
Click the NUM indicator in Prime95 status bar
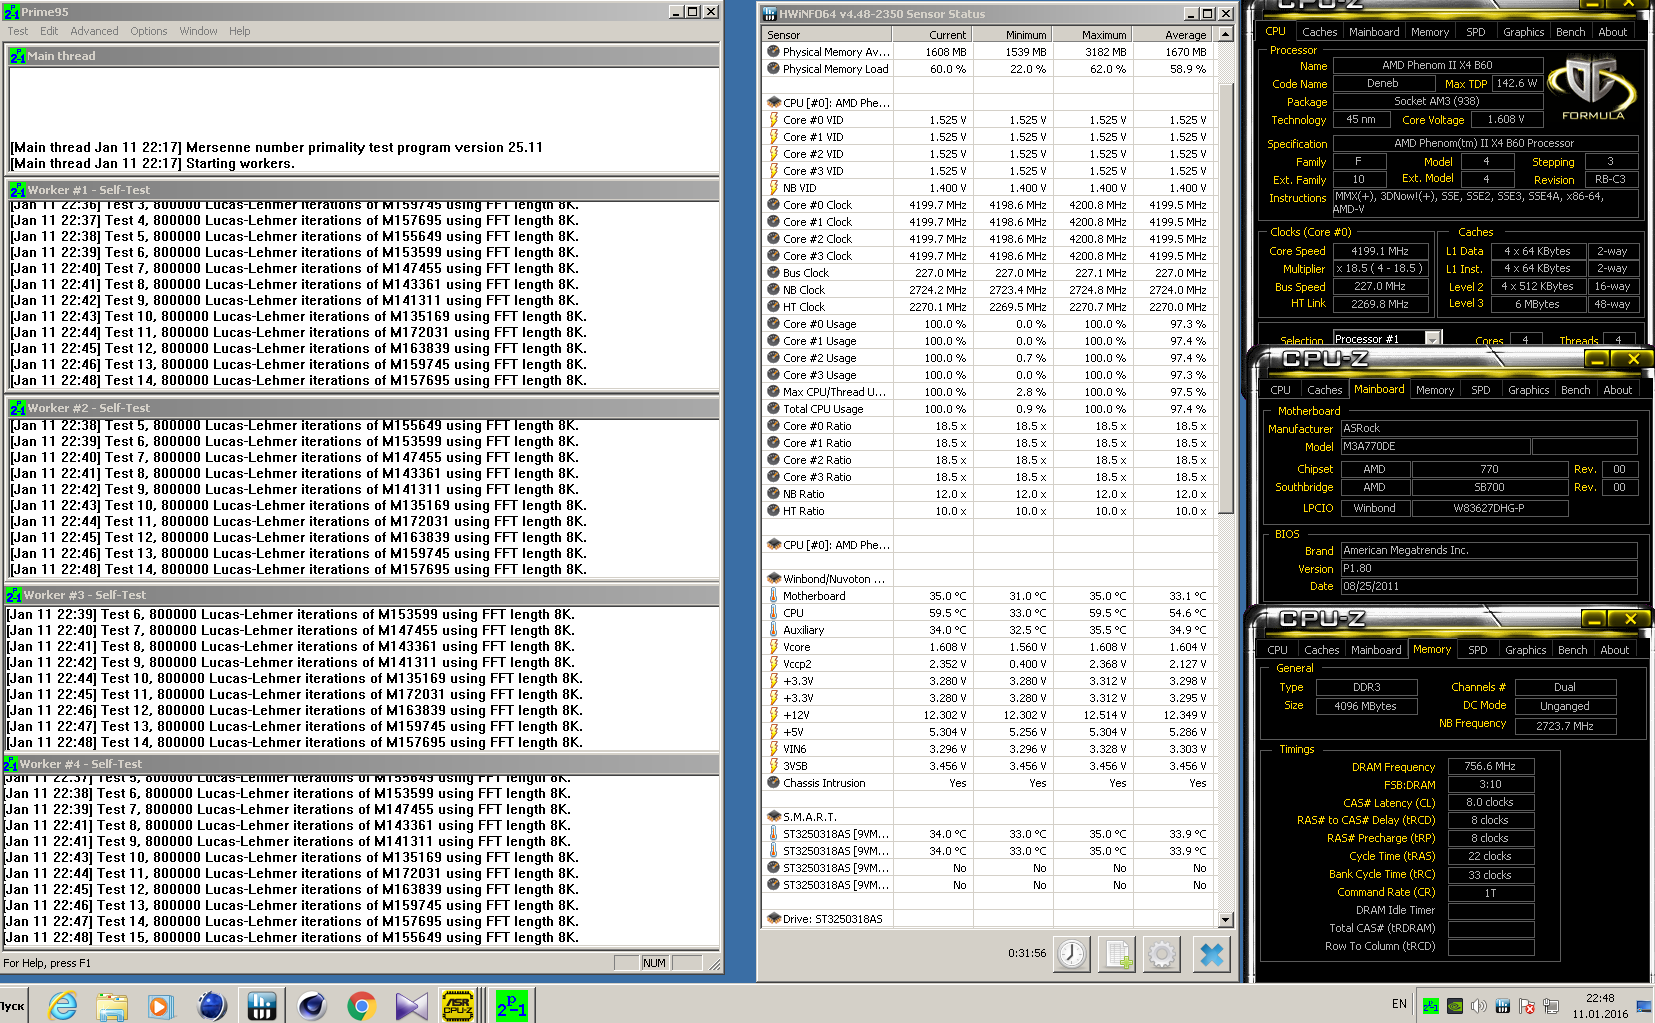click(655, 963)
